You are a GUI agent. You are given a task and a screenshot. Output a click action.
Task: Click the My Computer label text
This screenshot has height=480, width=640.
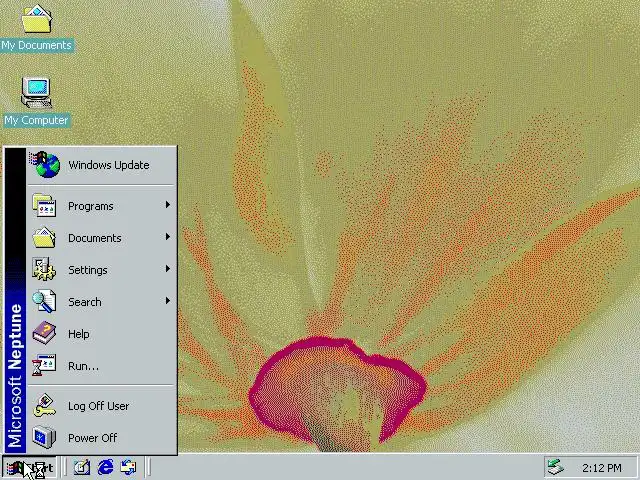[x=36, y=120]
